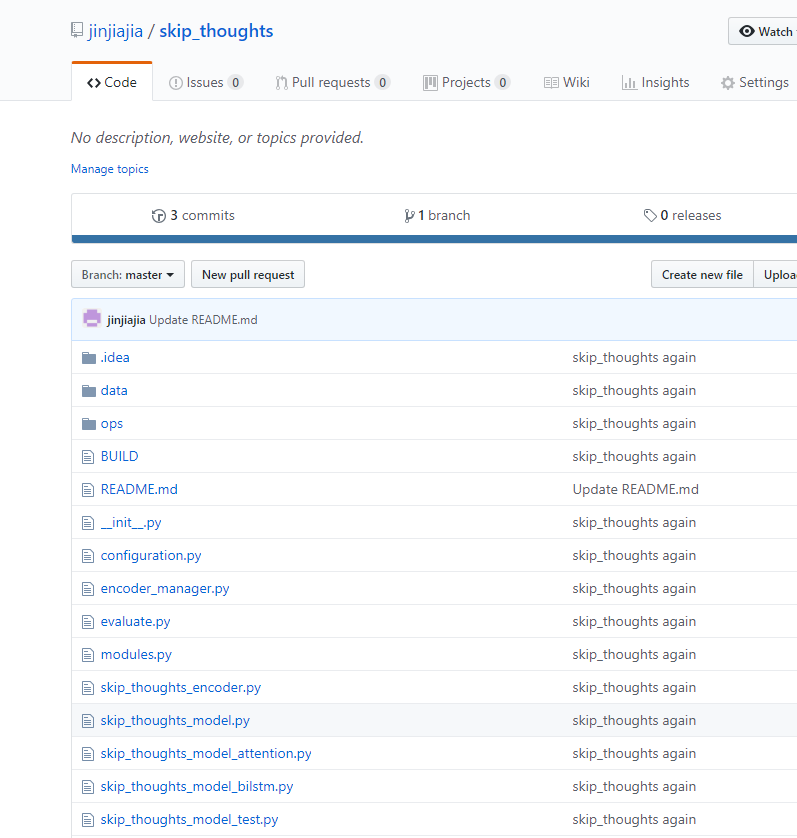The image size is (797, 838).
Task: Open the data folder
Action: pos(114,391)
